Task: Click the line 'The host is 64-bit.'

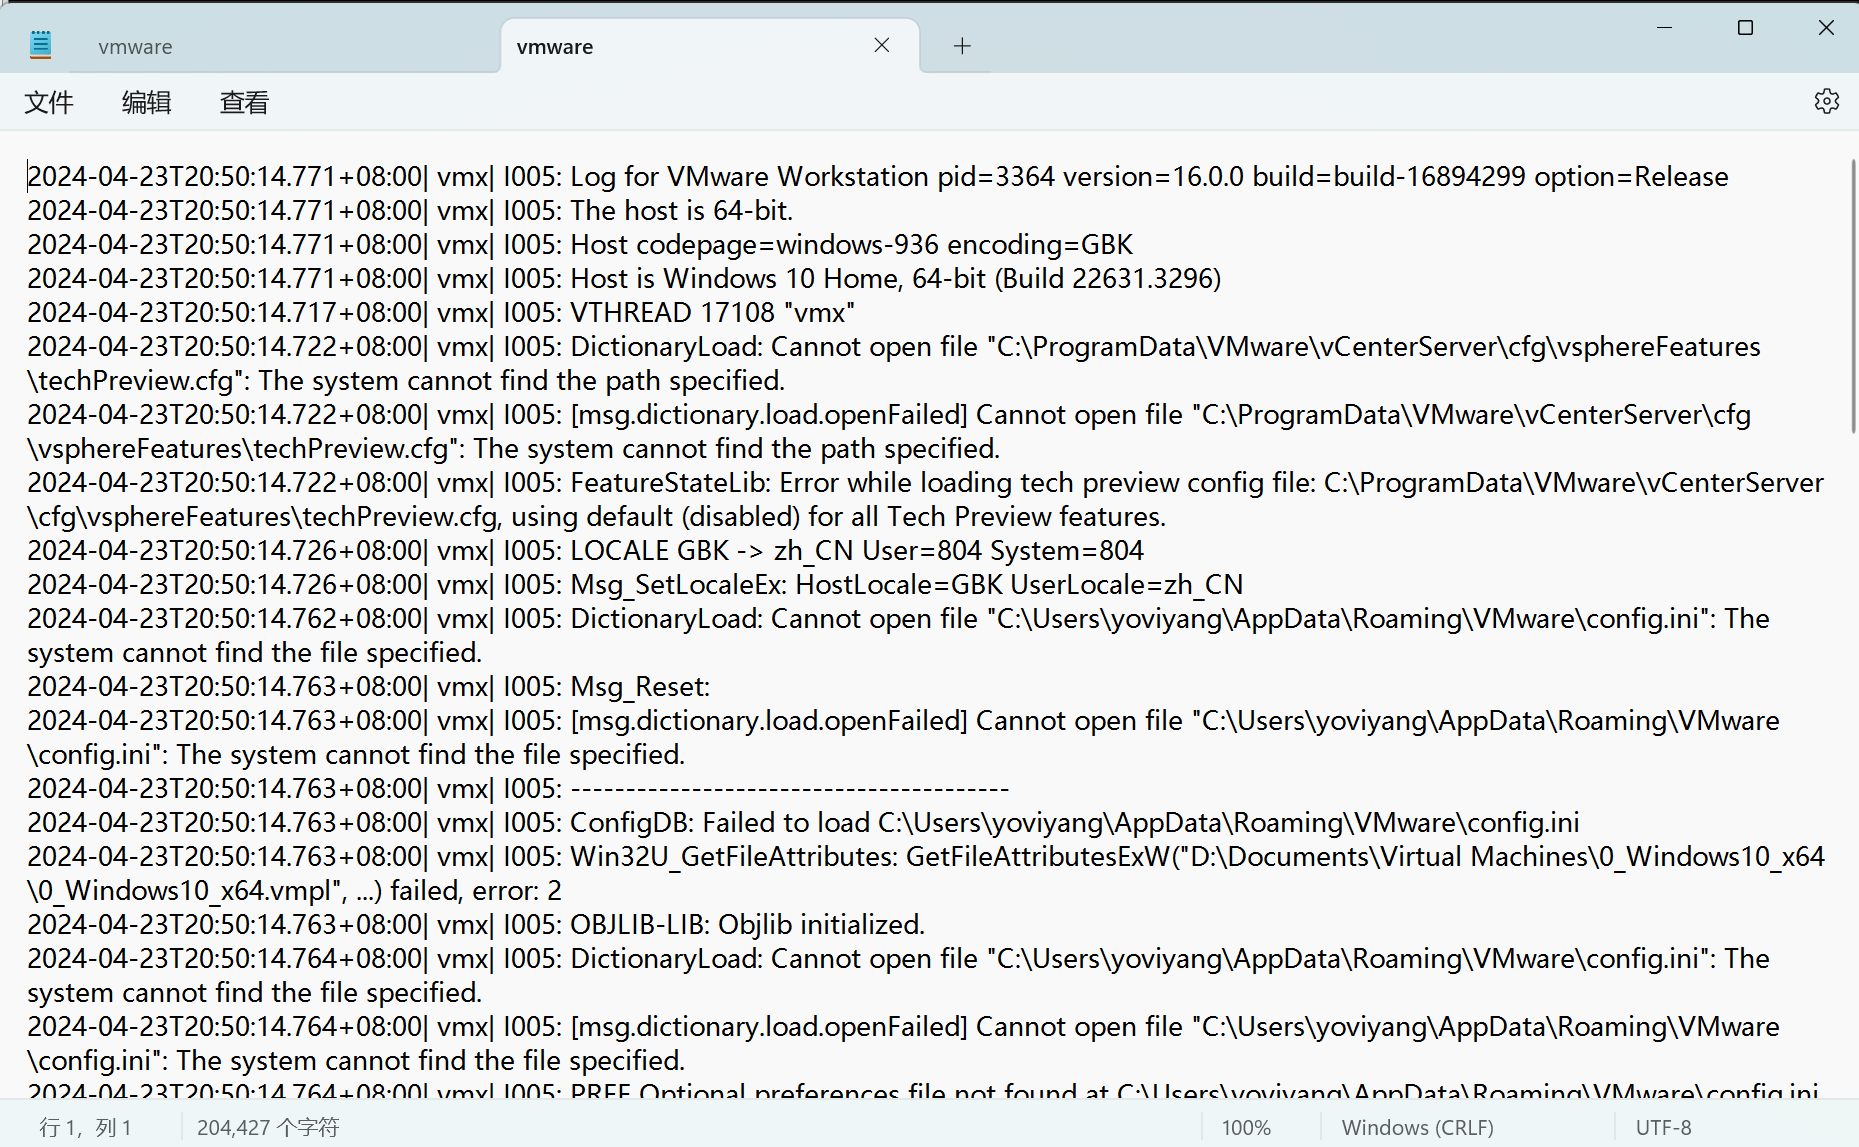Action: (x=410, y=210)
